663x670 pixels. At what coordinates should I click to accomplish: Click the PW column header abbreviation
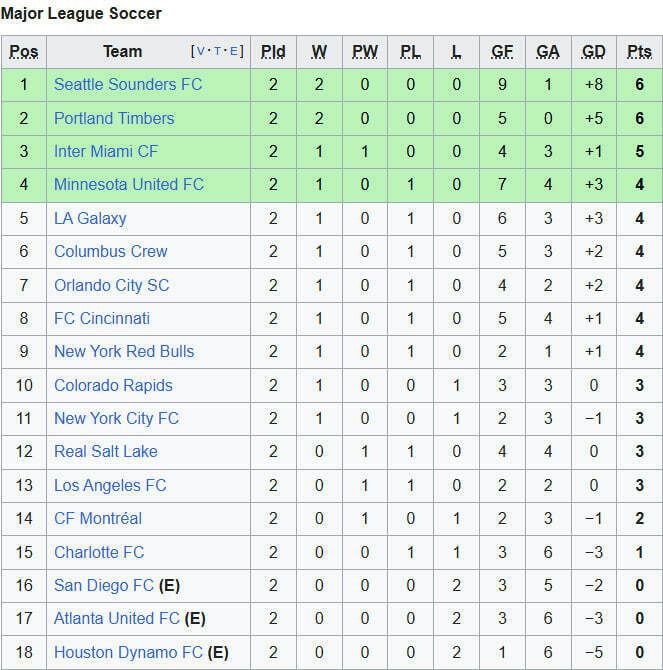pyautogui.click(x=365, y=52)
